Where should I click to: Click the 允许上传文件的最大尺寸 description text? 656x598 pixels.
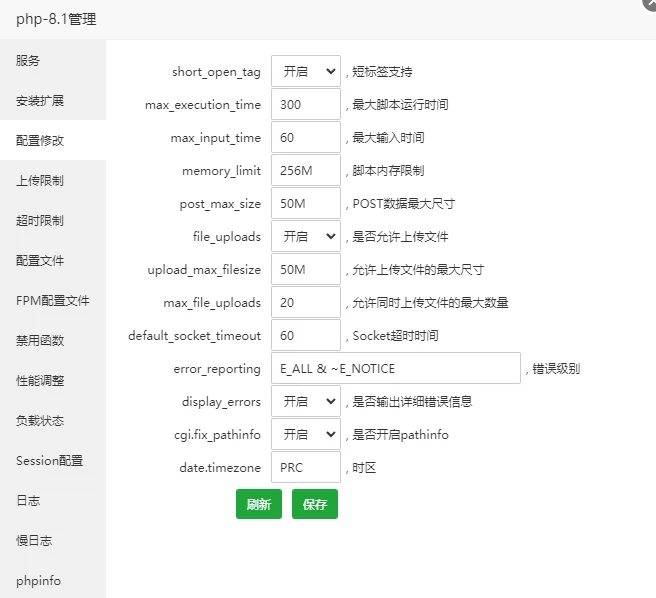click(418, 269)
